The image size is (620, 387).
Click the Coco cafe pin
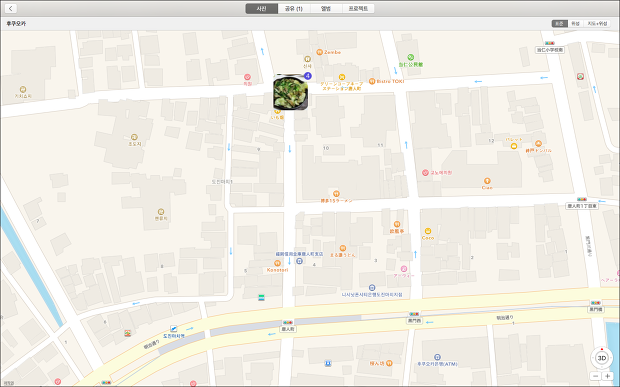pyautogui.click(x=427, y=231)
